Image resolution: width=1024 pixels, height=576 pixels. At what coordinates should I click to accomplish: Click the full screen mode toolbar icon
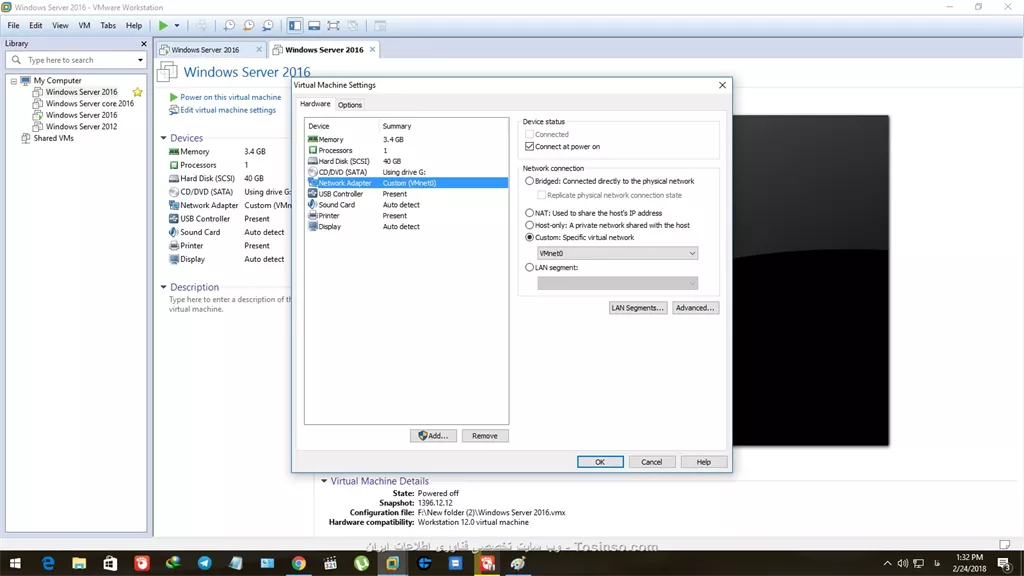click(333, 25)
